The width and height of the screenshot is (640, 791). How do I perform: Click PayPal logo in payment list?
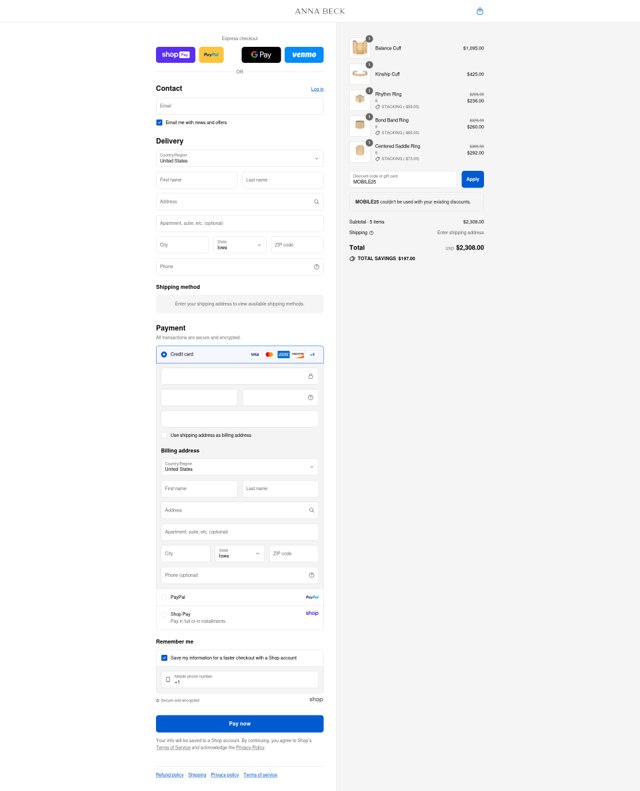312,597
